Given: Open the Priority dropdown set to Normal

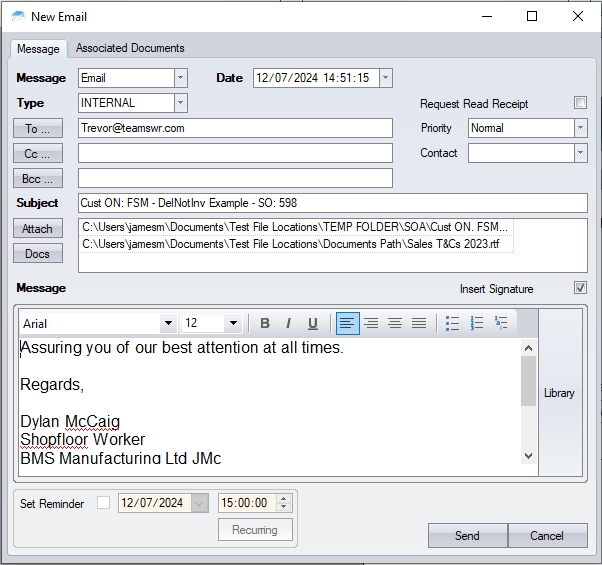Looking at the screenshot, I should pyautogui.click(x=580, y=128).
